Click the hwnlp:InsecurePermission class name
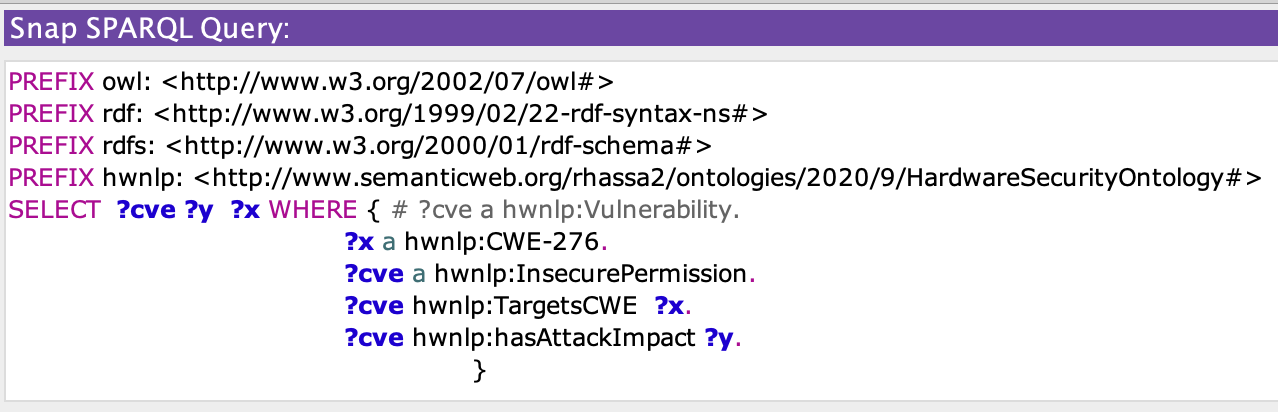Viewport: 1278px width, 412px height. 591,274
